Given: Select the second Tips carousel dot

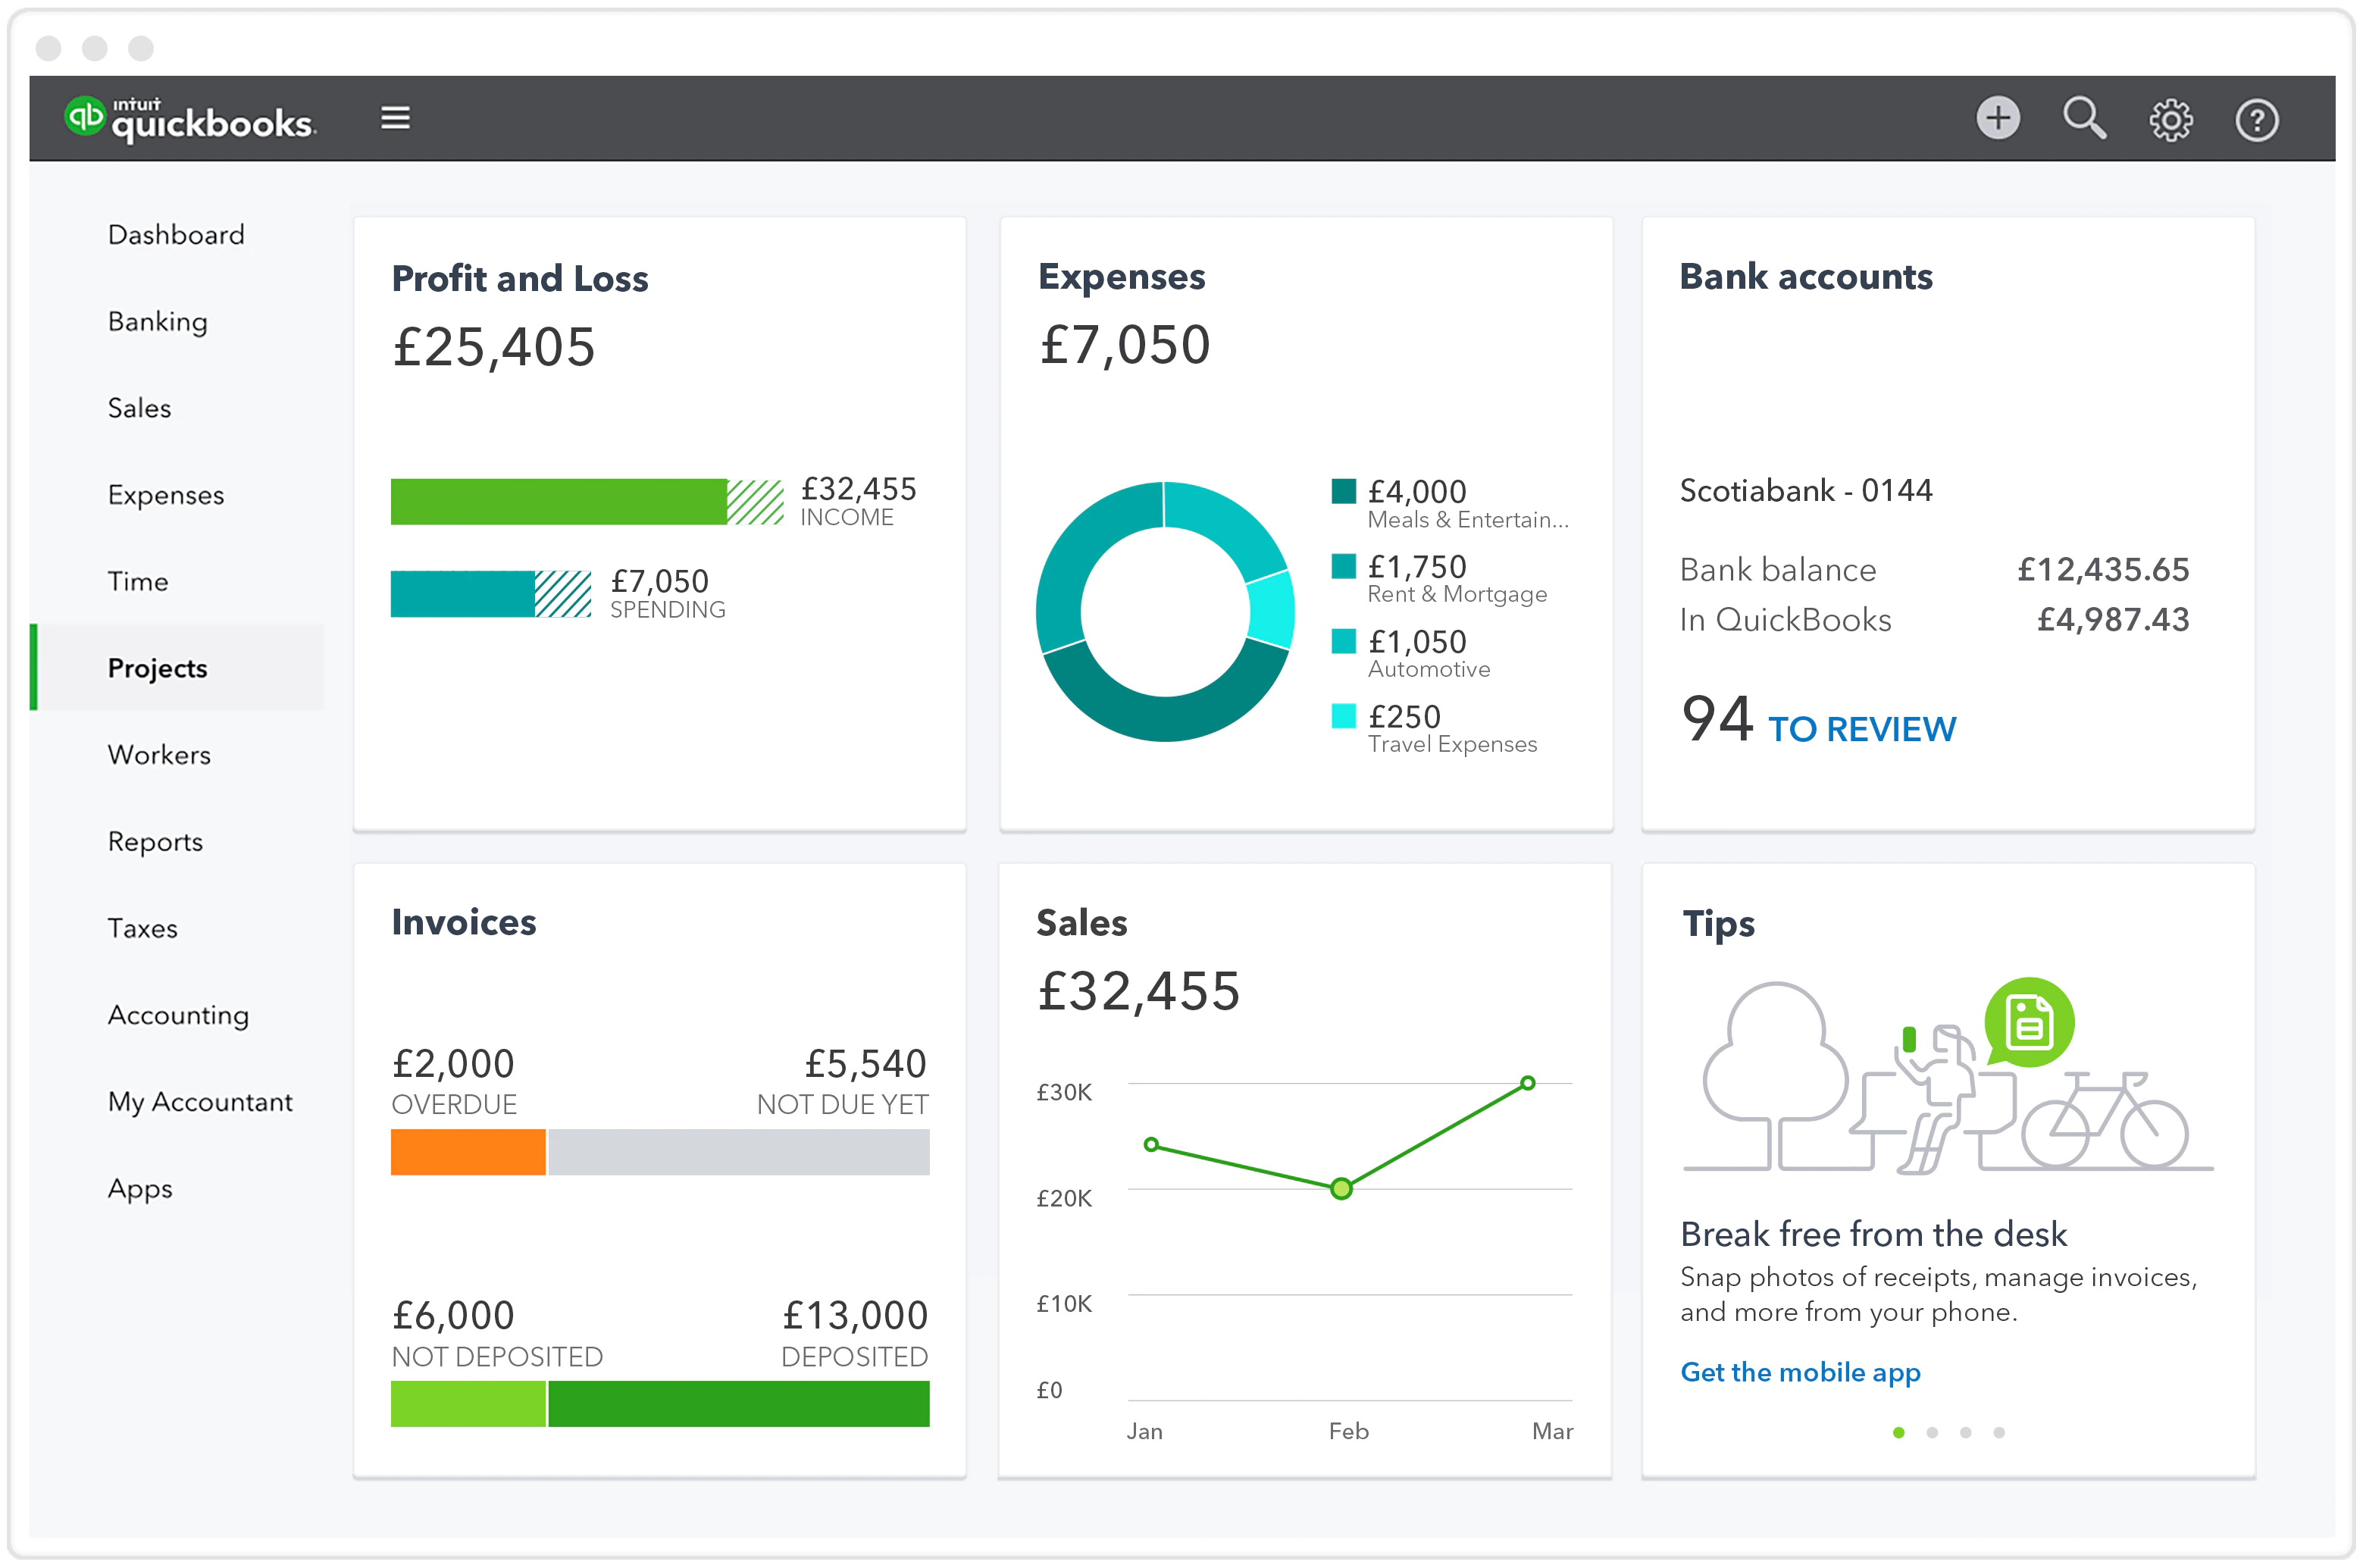Looking at the screenshot, I should (x=1933, y=1433).
